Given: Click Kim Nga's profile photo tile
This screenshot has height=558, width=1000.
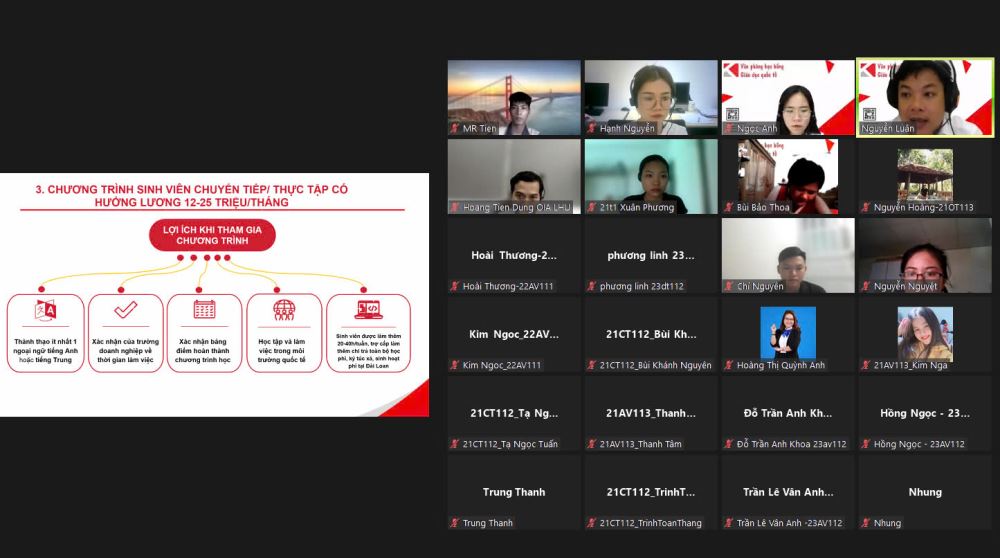Looking at the screenshot, I should (924, 332).
